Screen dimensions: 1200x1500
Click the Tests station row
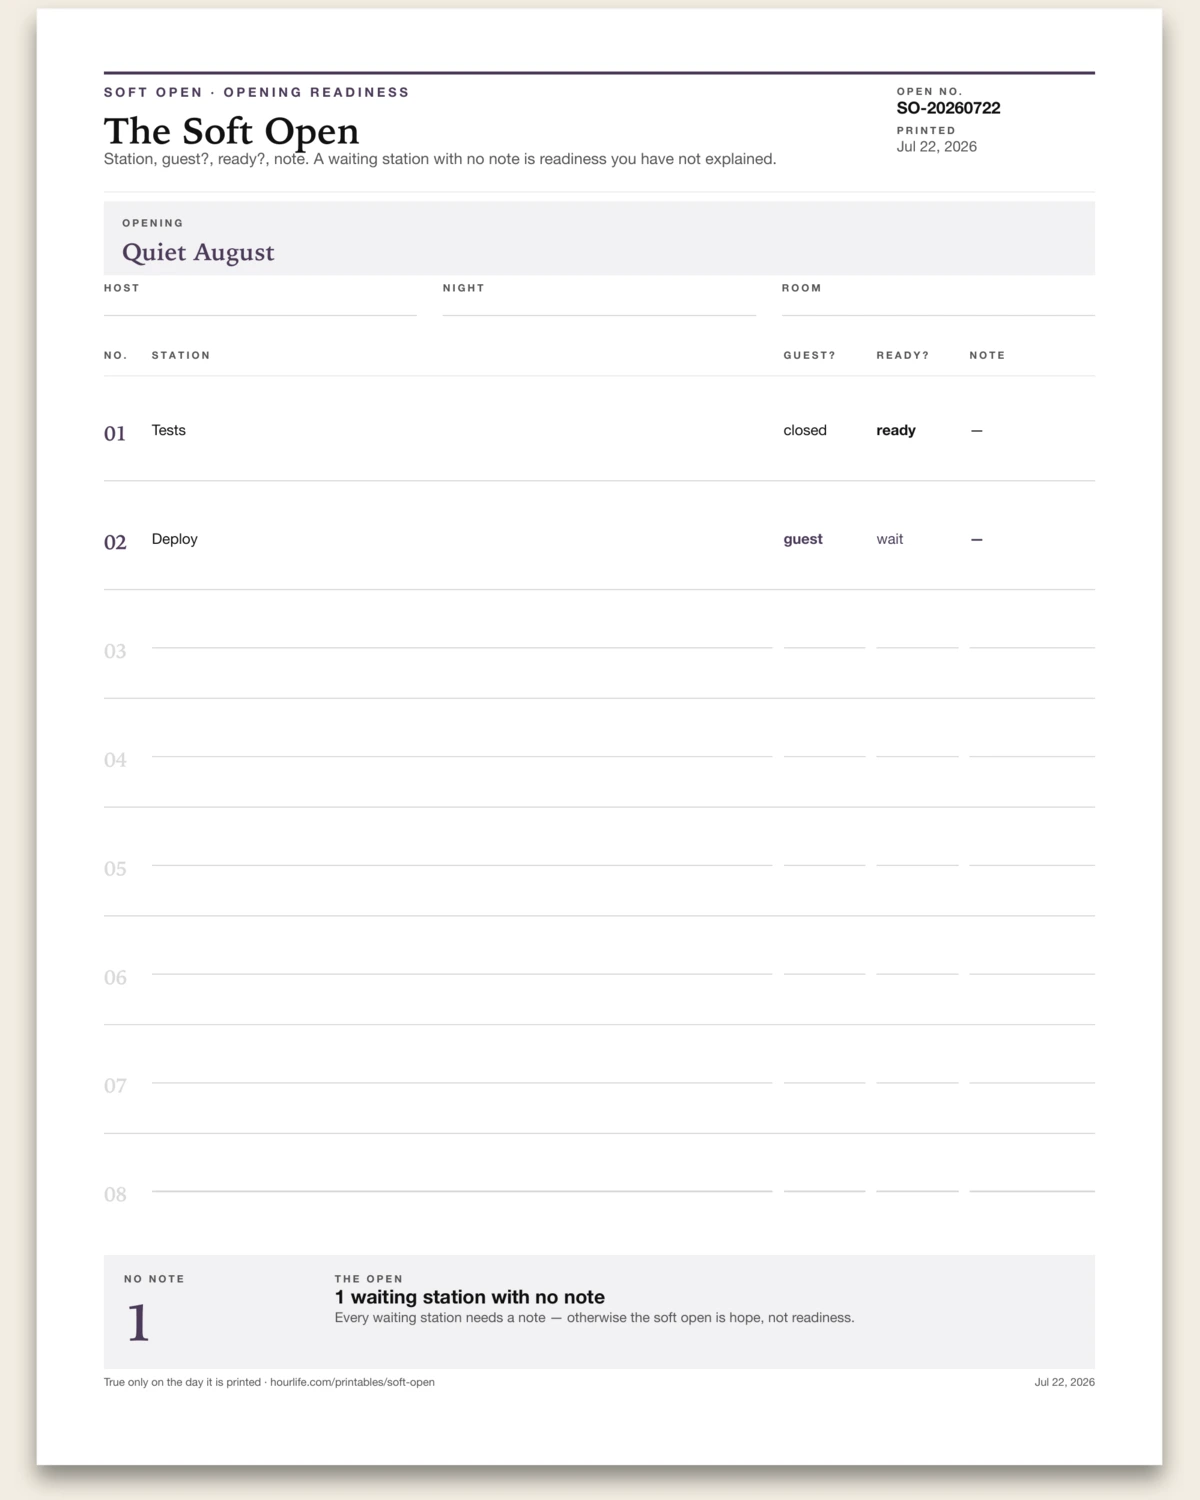coord(599,430)
